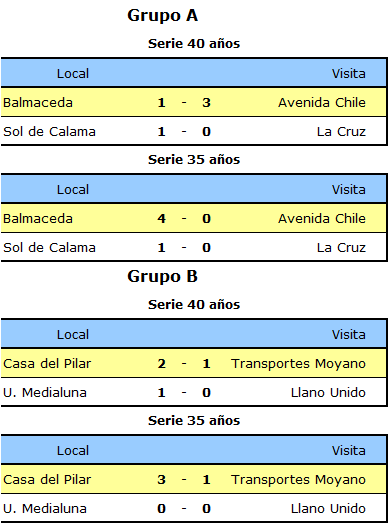Select Casa del Pilar in Grupo B Serie 40
388x523 pixels.
coord(47,364)
